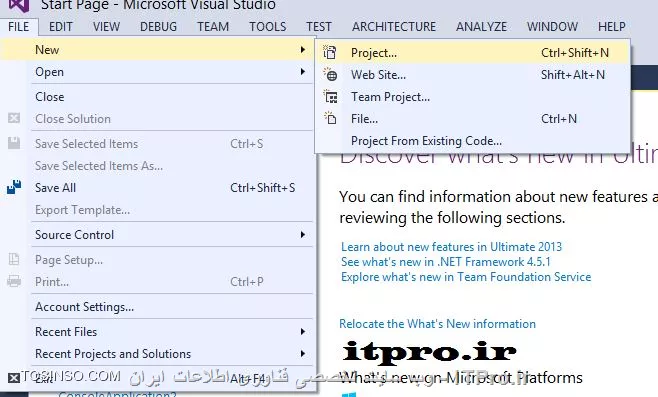Open the VIEW menu

[x=107, y=27]
